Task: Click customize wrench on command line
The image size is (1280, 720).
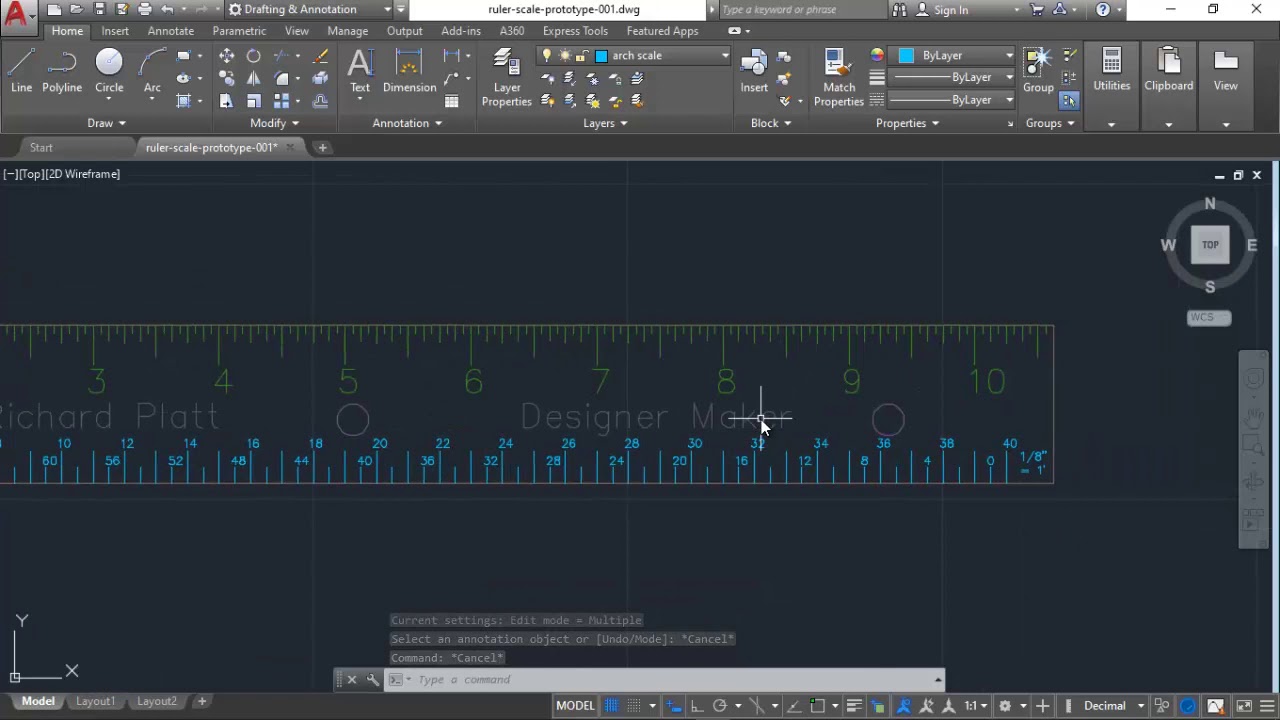Action: tap(372, 680)
